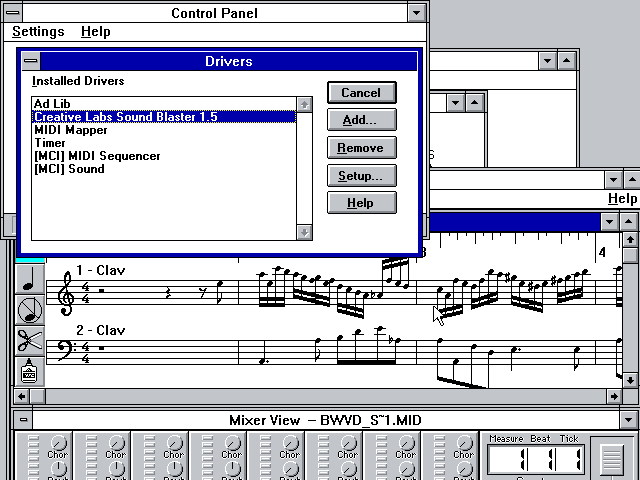Image resolution: width=640 pixels, height=480 pixels.
Task: Minimize the sequencer window above the Help menu
Action: pyautogui.click(x=613, y=180)
